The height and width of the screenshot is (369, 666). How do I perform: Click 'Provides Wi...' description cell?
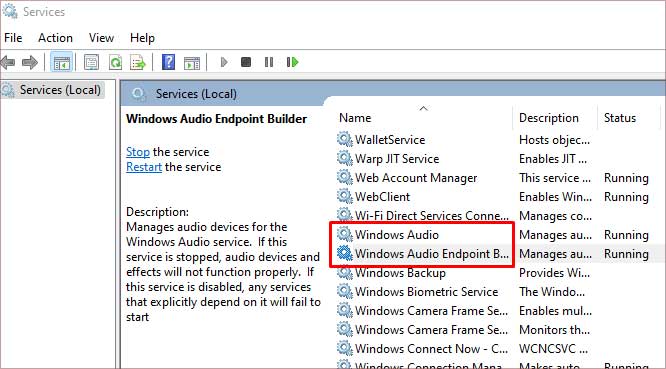554,273
